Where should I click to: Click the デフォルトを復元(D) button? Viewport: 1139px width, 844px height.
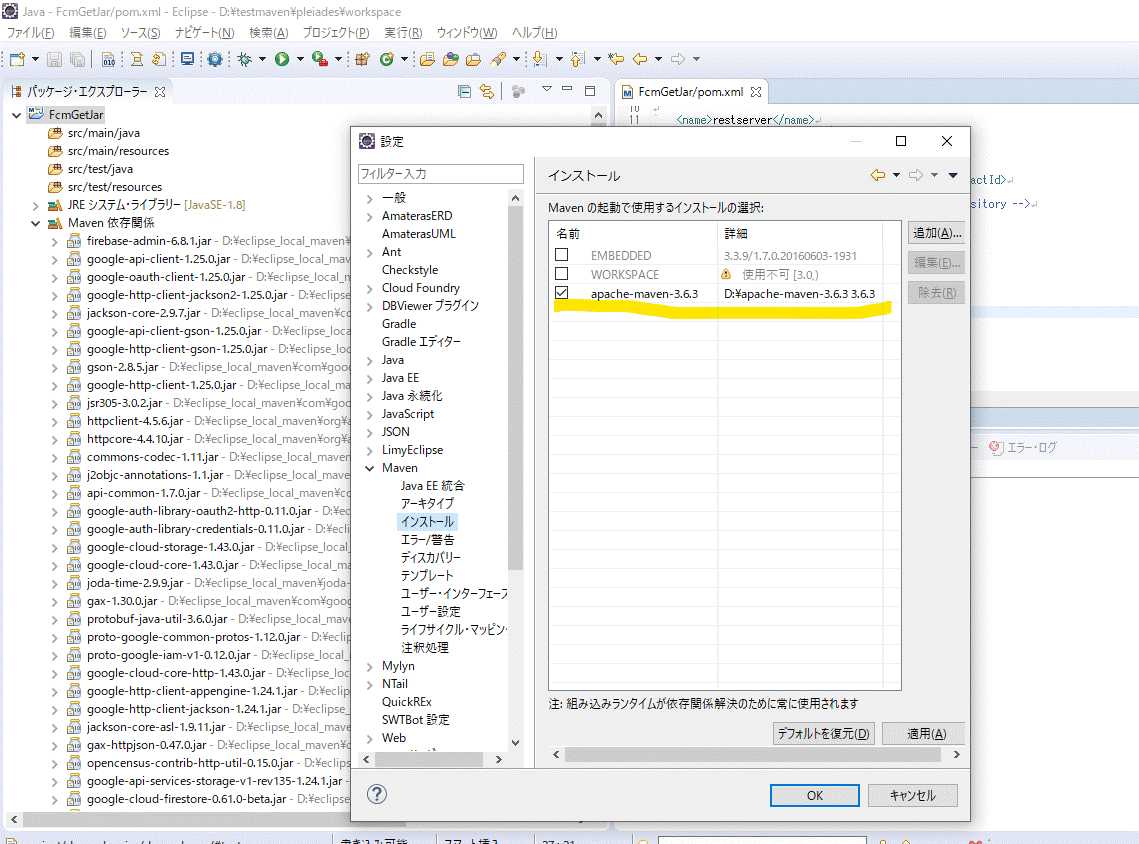click(x=823, y=734)
